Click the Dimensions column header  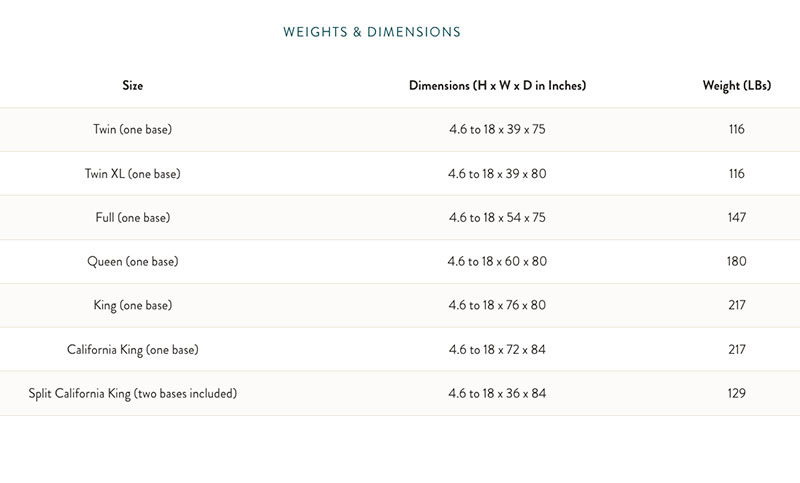click(497, 86)
